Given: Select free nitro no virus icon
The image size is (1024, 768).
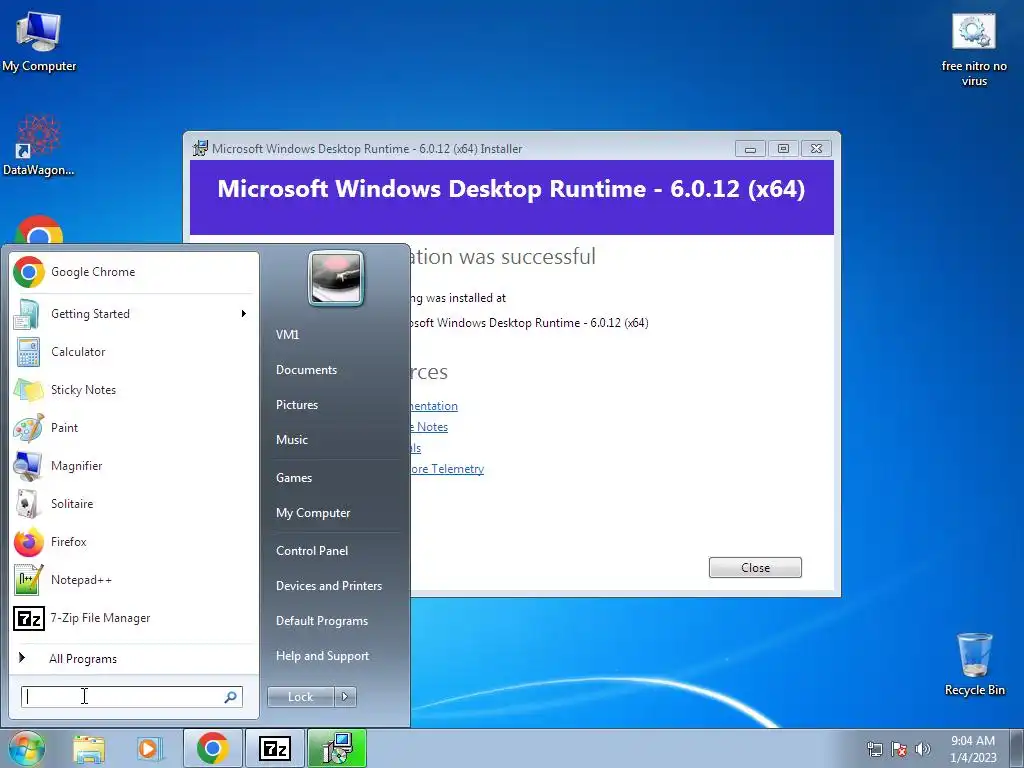Looking at the screenshot, I should click(974, 51).
